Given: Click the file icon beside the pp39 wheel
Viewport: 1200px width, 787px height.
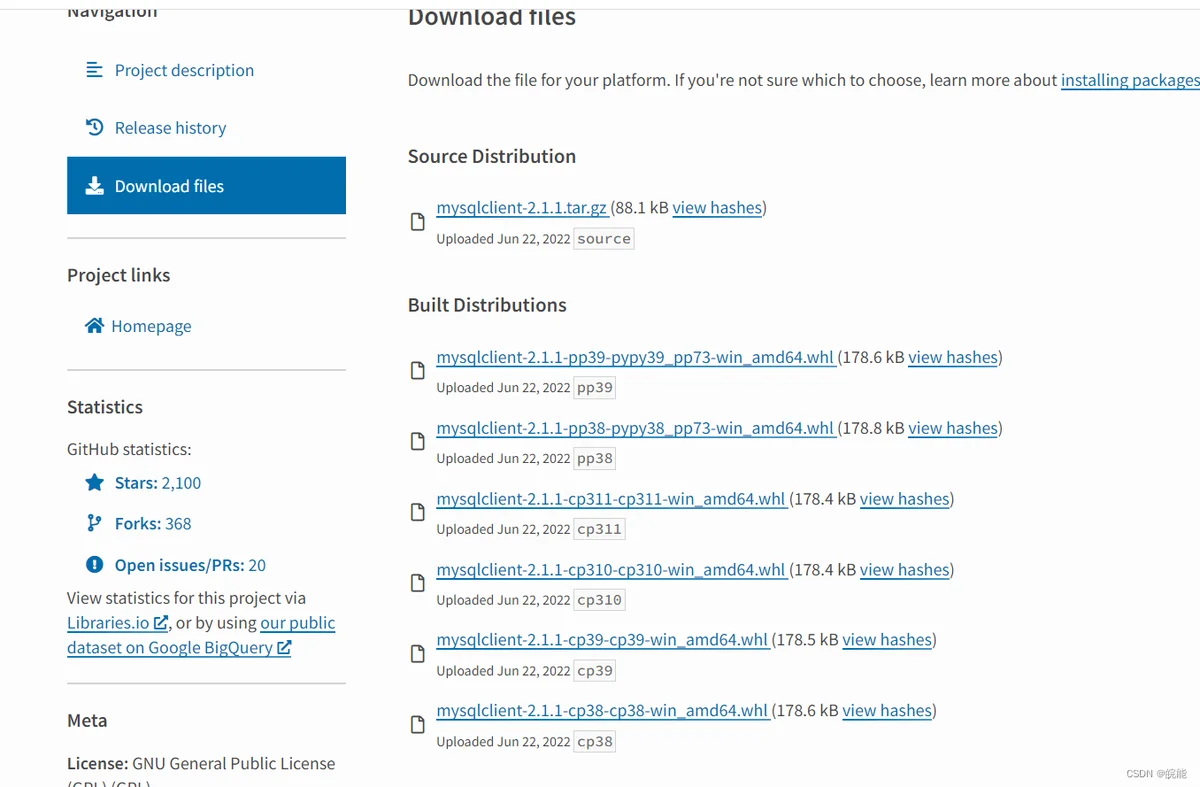Looking at the screenshot, I should click(x=418, y=371).
